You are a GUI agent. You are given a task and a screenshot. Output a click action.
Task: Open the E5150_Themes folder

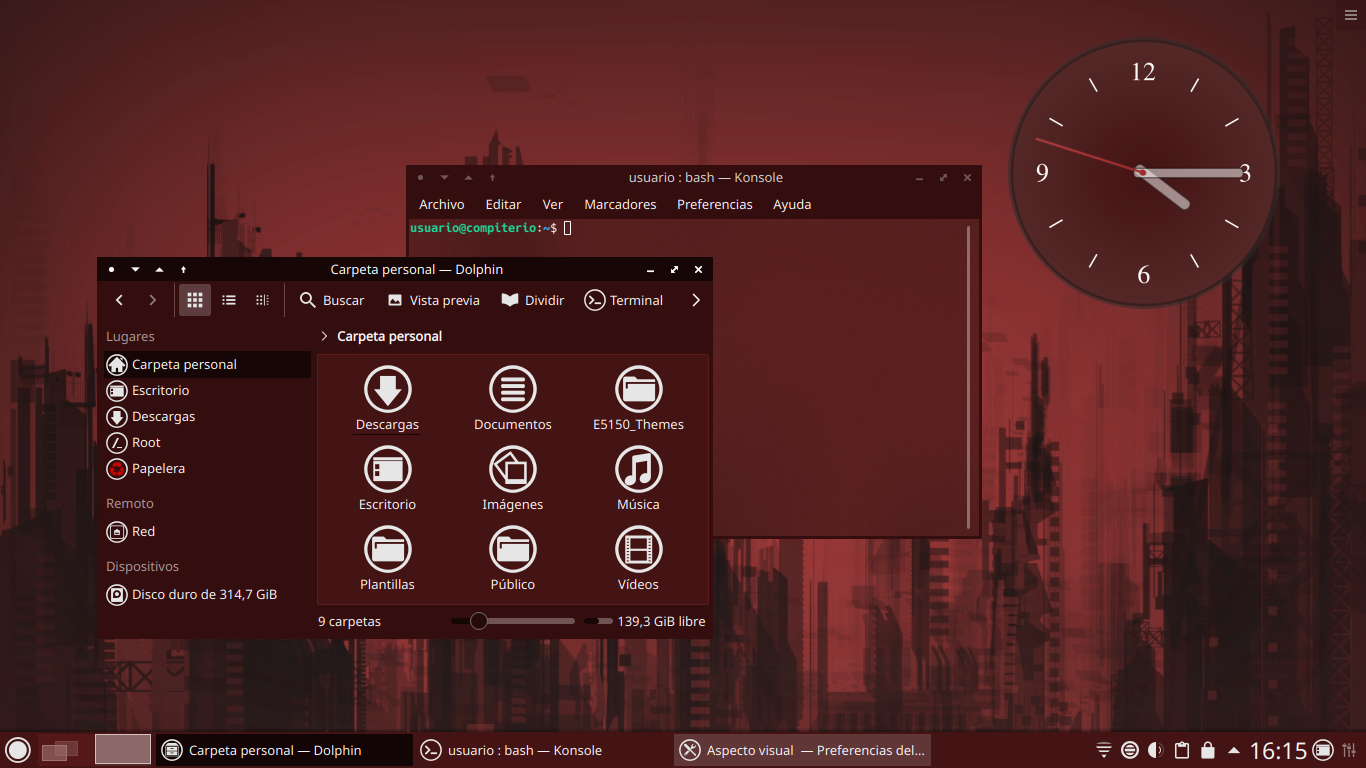click(638, 399)
